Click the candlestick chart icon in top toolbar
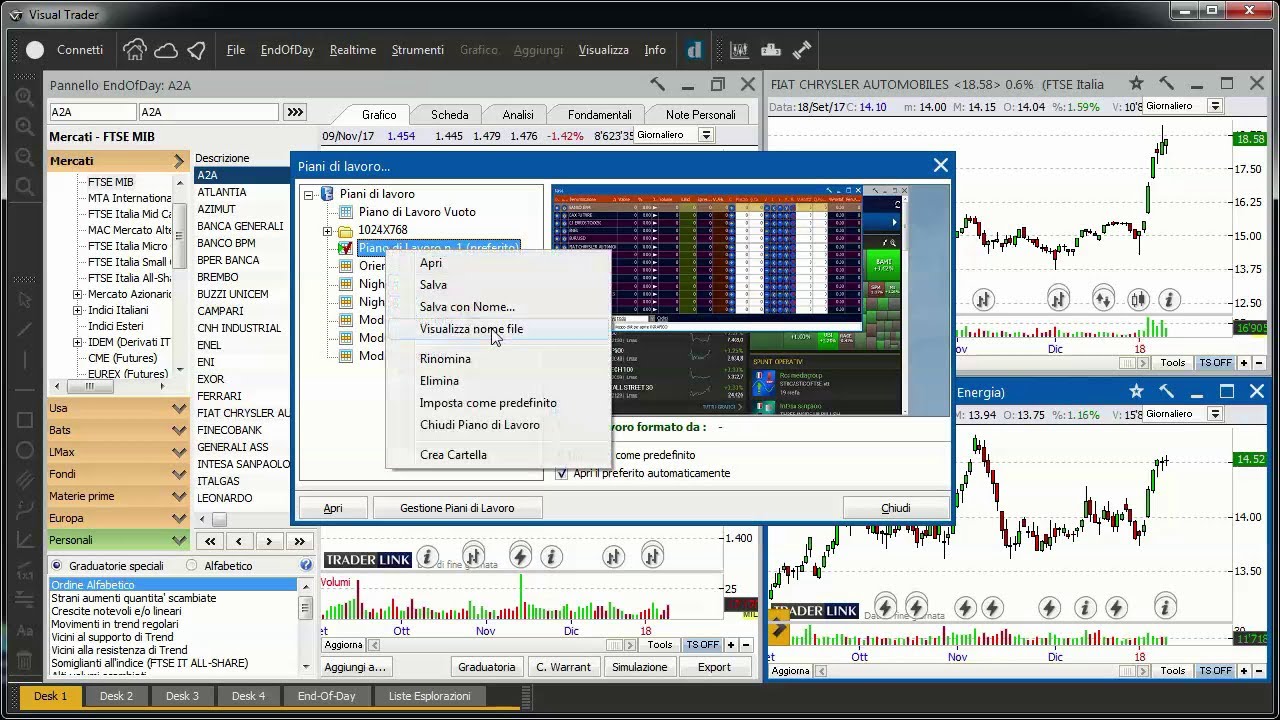The height and width of the screenshot is (720, 1280). (x=740, y=50)
